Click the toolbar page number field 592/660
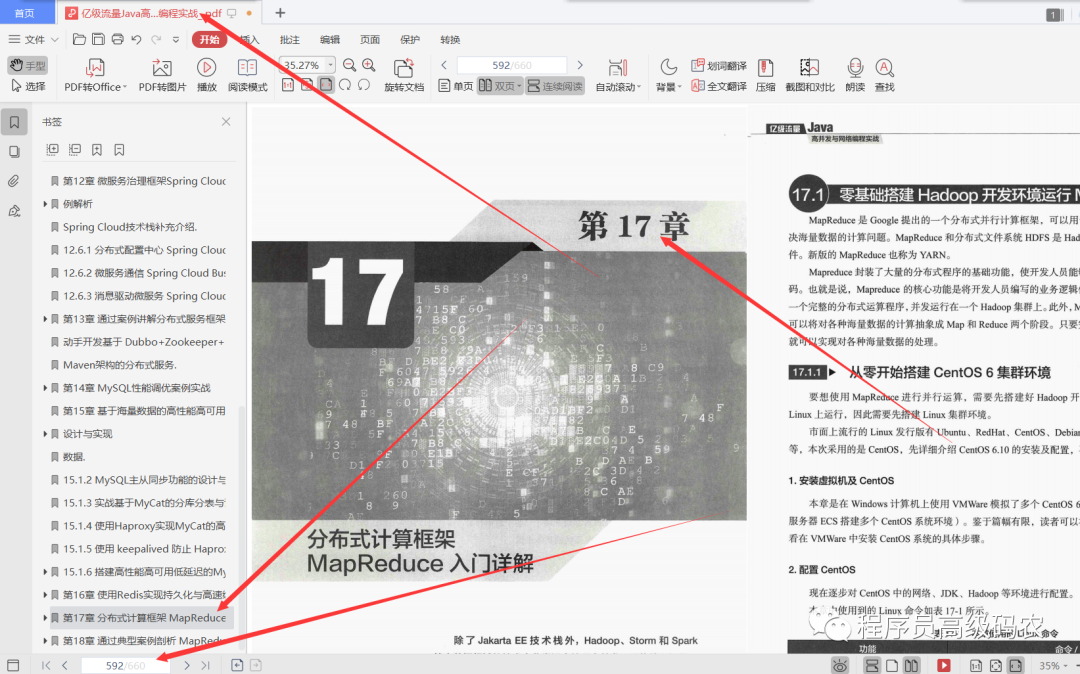Viewport: 1080px width, 674px height. click(x=512, y=65)
